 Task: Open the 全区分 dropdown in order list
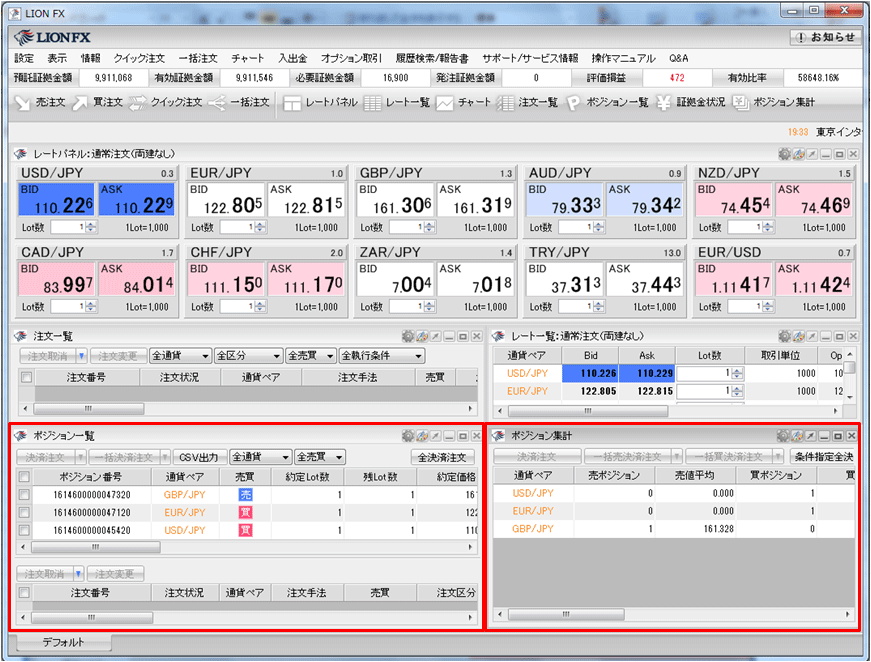(x=248, y=355)
